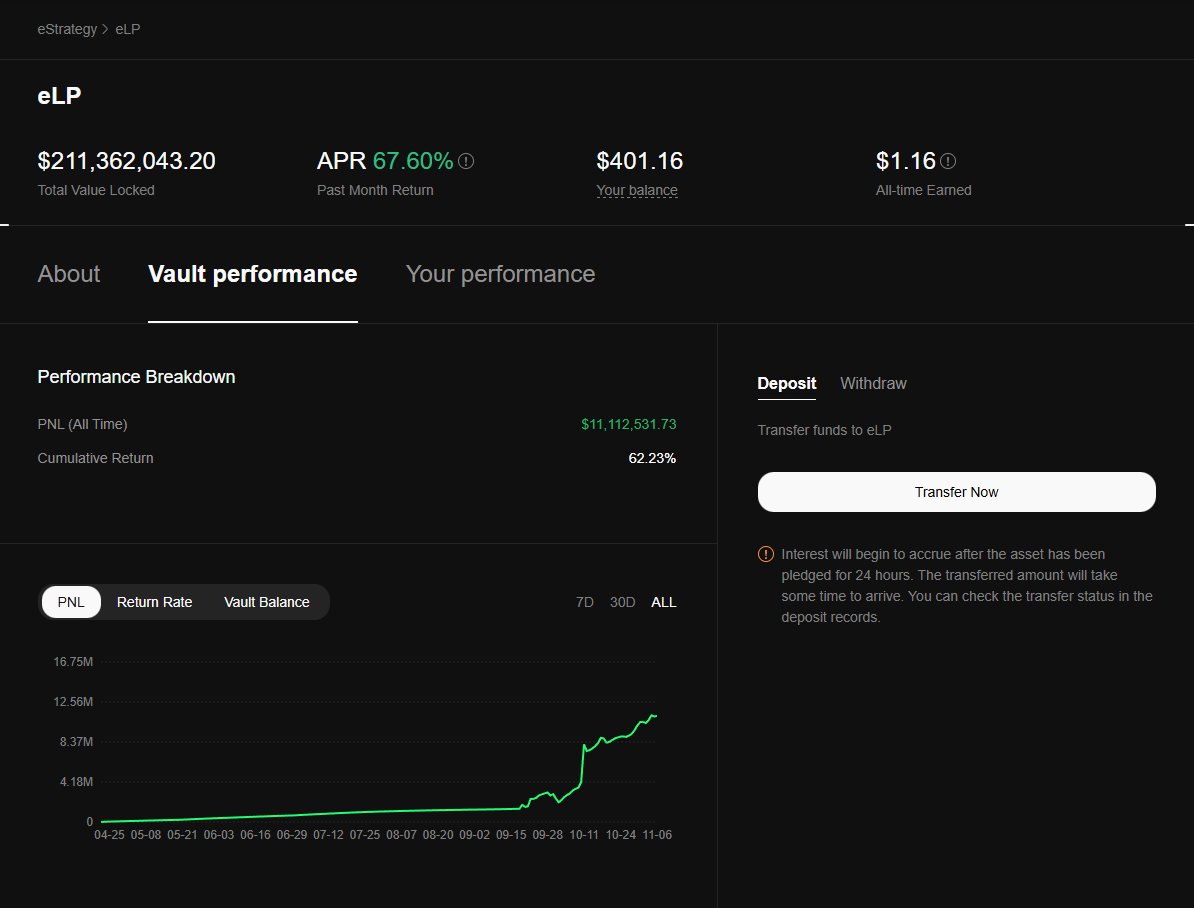Click the APR info icon
Viewport: 1194px width, 908px height.
click(466, 160)
